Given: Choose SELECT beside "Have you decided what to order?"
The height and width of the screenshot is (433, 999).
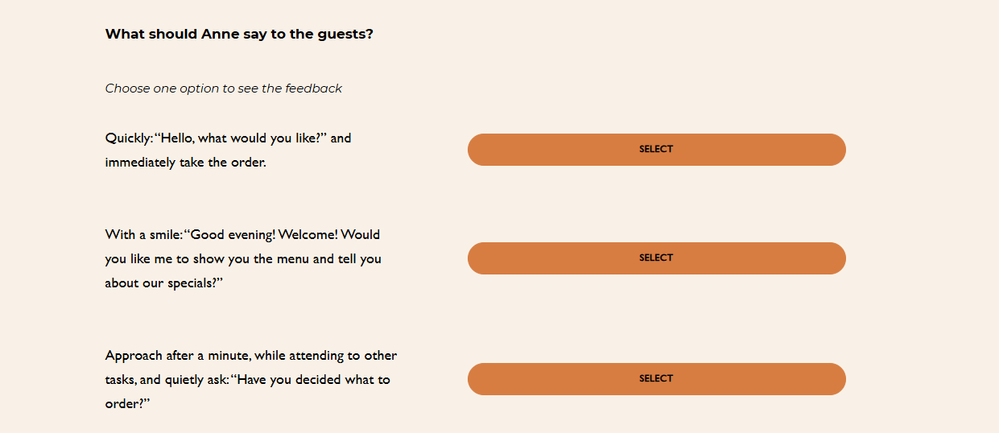Looking at the screenshot, I should [656, 379].
